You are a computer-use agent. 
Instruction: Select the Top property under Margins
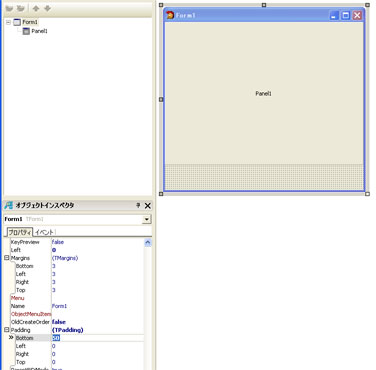click(x=21, y=290)
